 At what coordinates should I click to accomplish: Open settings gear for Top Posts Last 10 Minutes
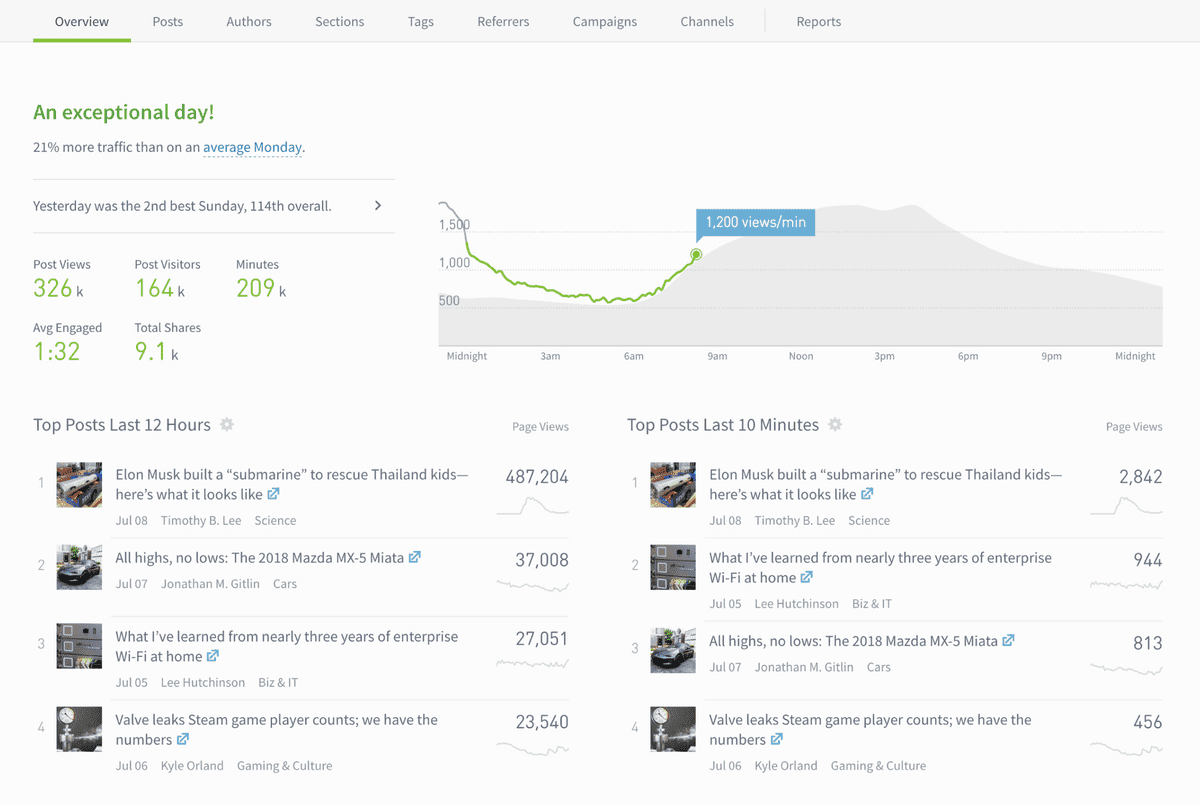[835, 425]
